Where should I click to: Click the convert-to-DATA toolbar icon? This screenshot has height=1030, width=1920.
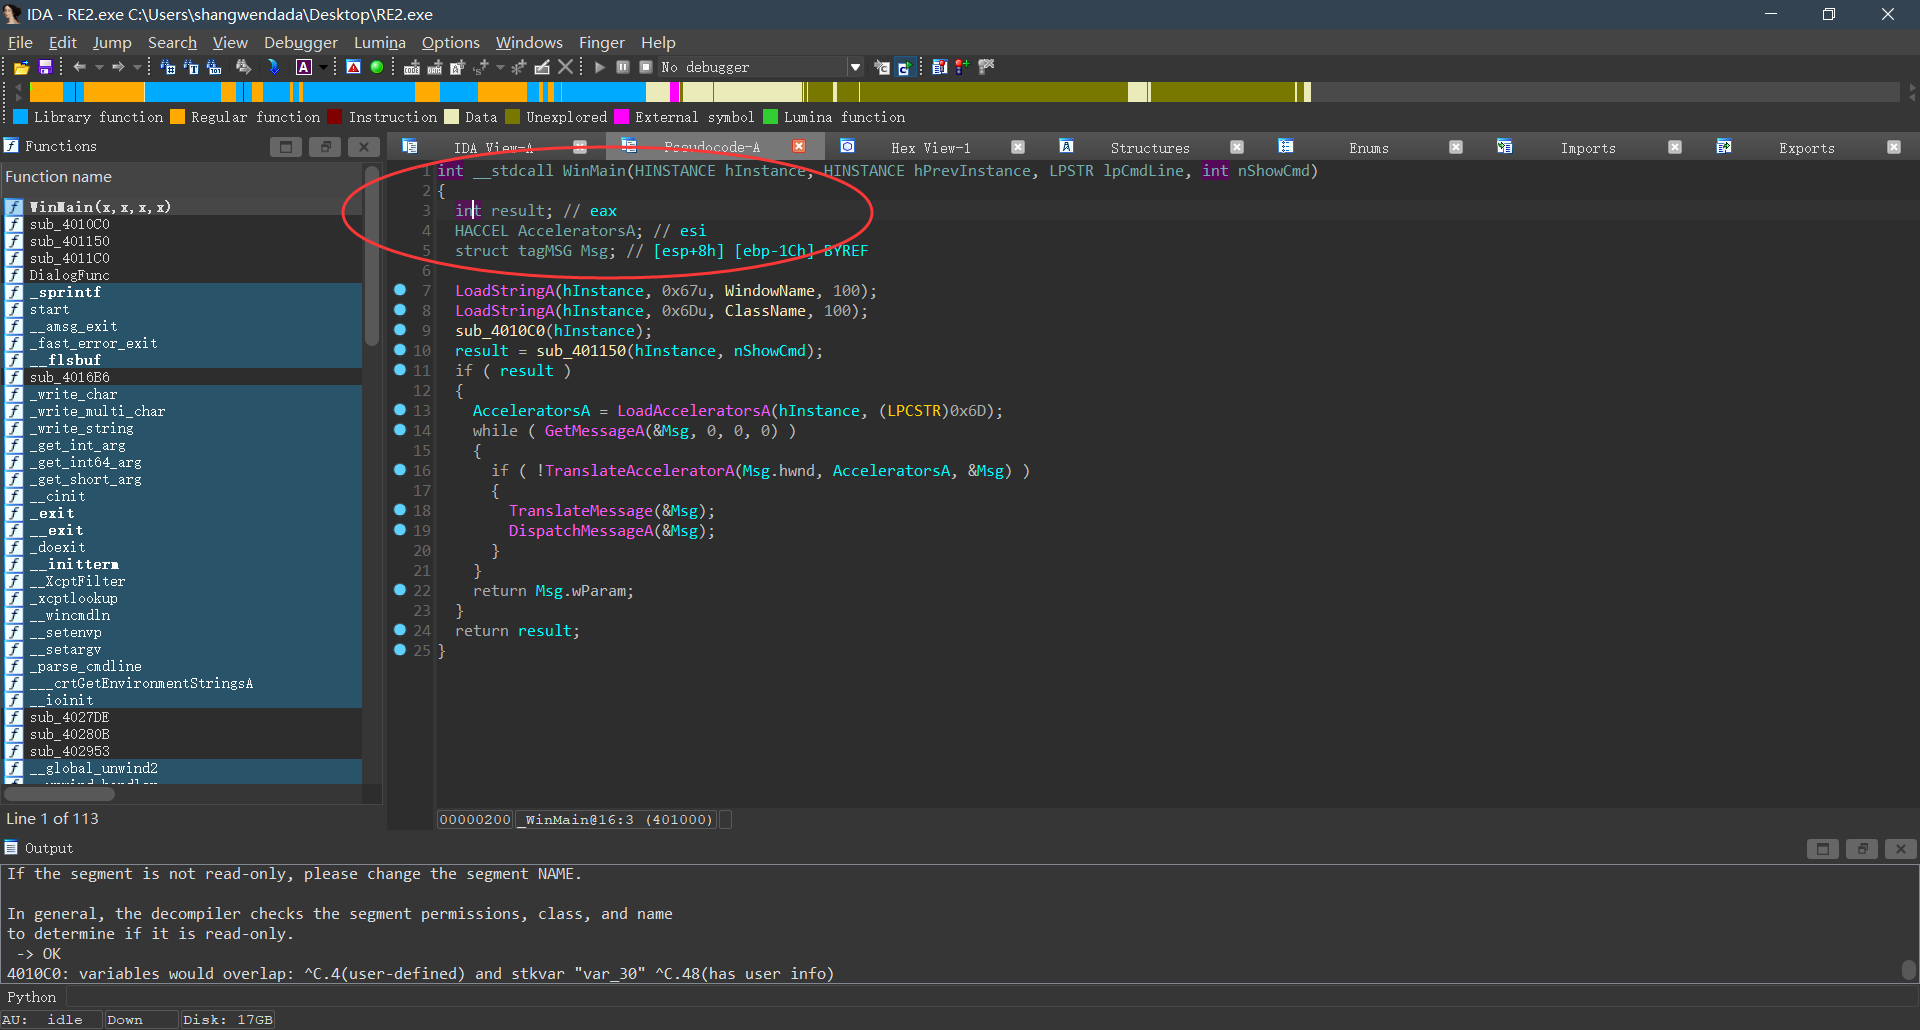[434, 67]
